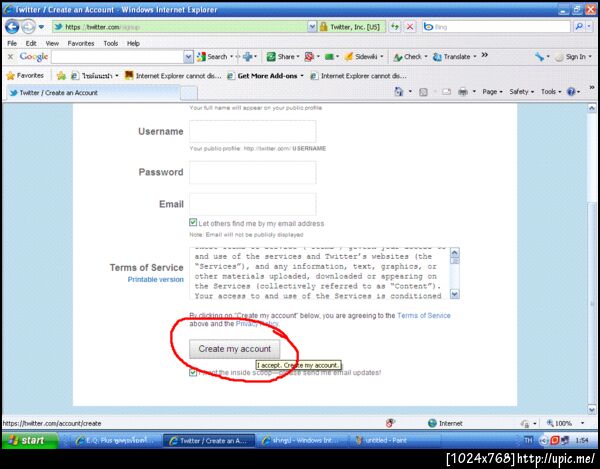Screen dimensions: 600x469
Task: Open the Google Toolbar search field dropdown
Action: [188, 57]
